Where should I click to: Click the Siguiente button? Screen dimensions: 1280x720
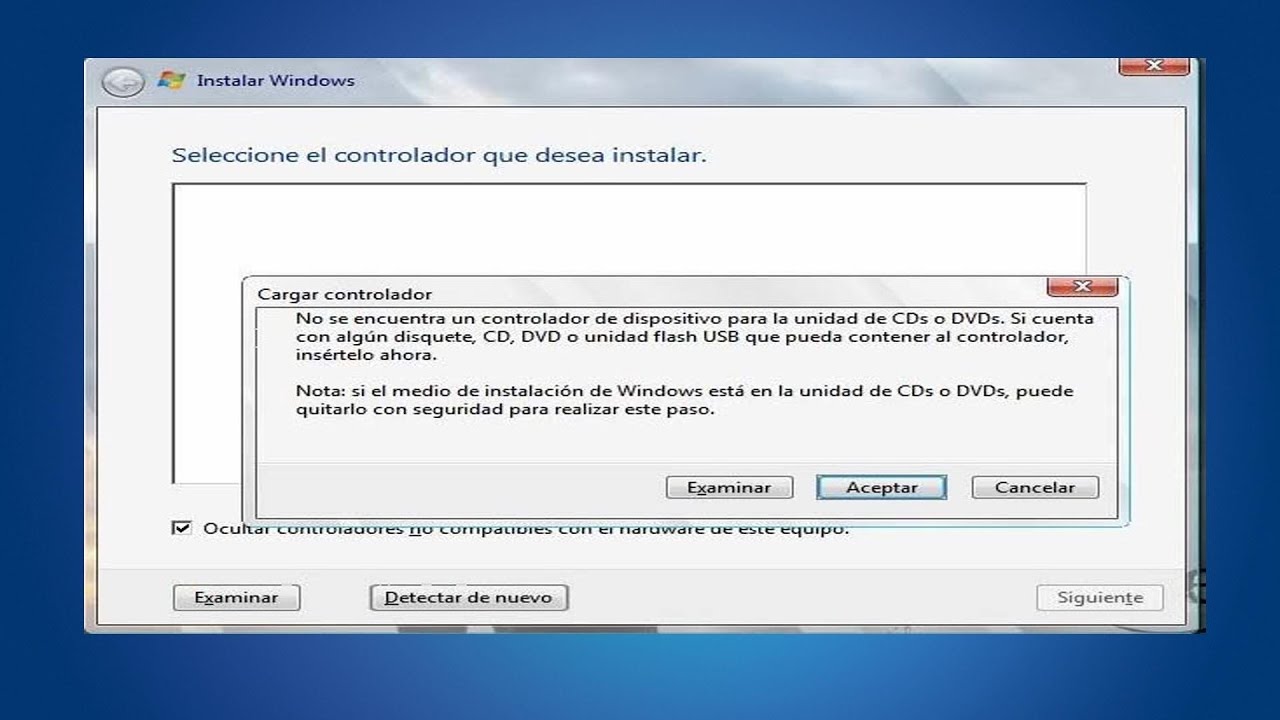click(1100, 598)
